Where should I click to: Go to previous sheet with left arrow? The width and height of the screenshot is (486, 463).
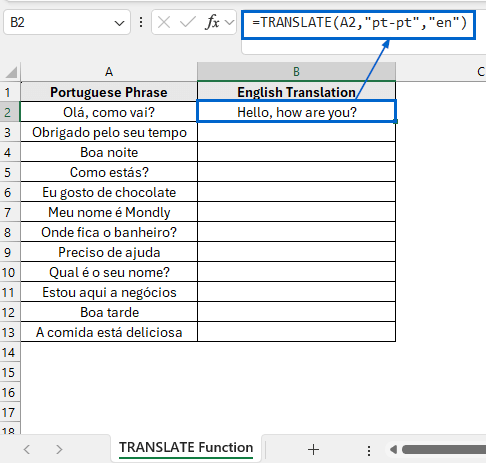(27, 449)
